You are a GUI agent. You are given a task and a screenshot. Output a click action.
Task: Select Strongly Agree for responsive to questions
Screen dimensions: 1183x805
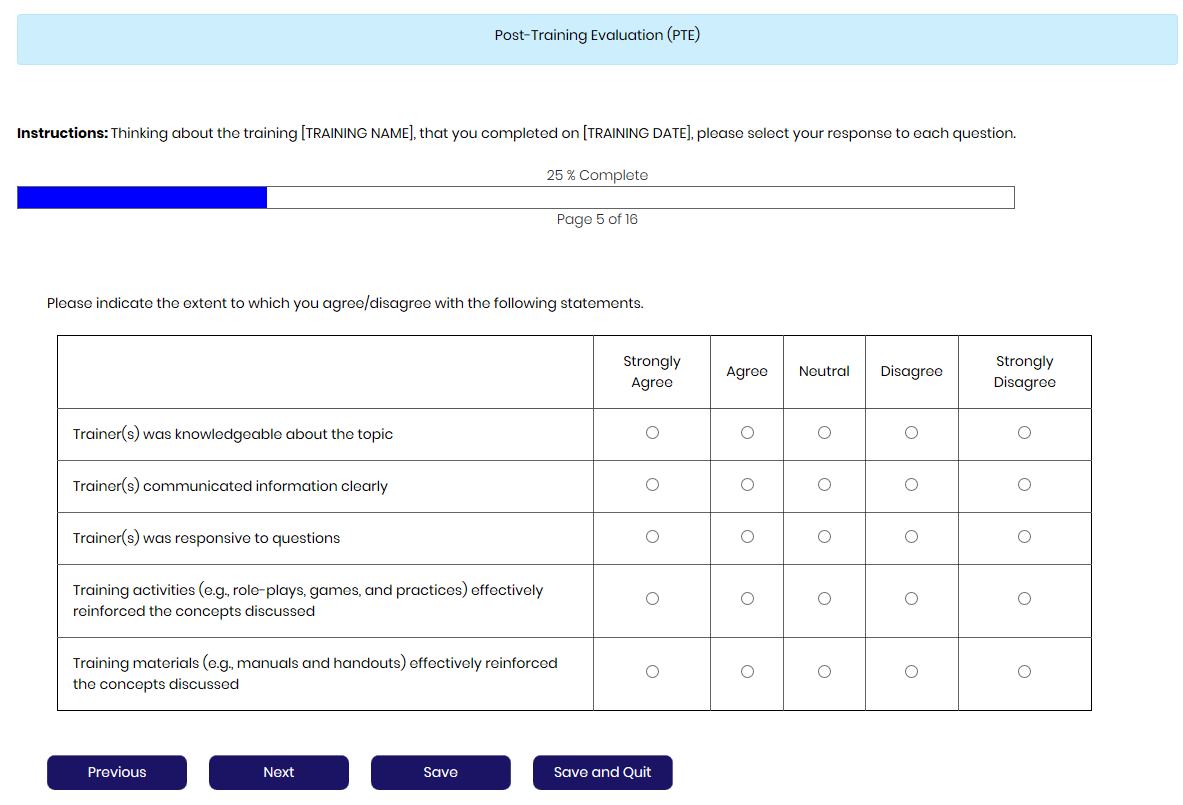[x=652, y=537]
